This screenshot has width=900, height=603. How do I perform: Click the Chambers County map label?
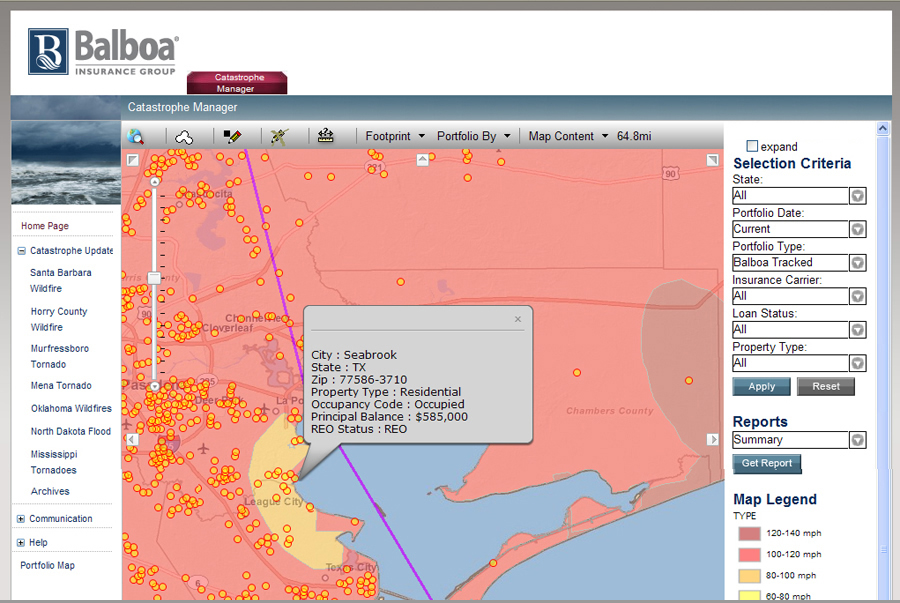pyautogui.click(x=610, y=411)
